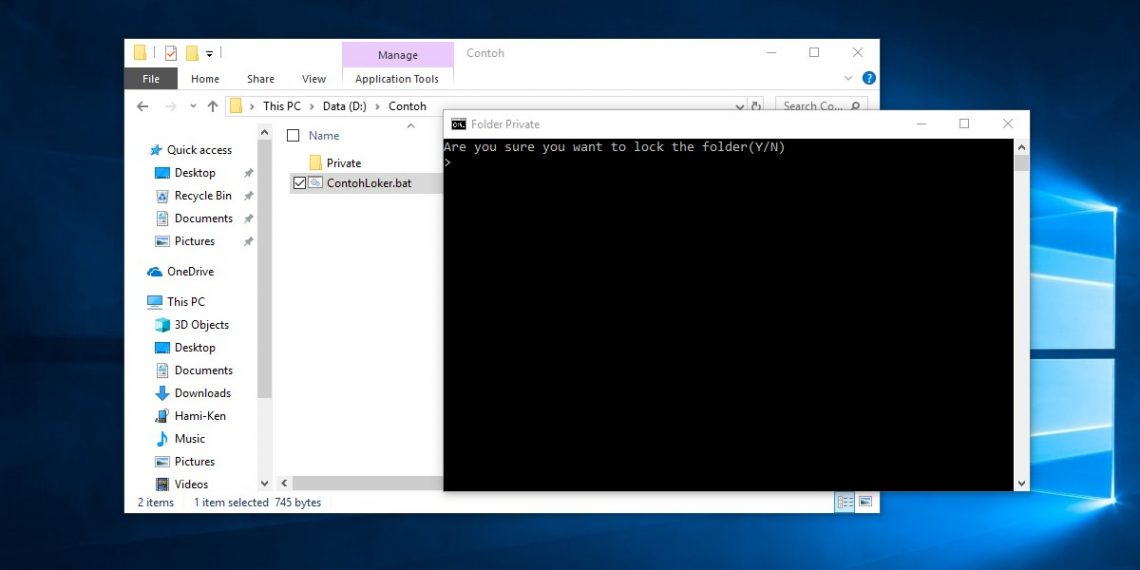Viewport: 1140px width, 570px height.
Task: Click the Properties icon in quick access toolbar
Action: [x=170, y=53]
